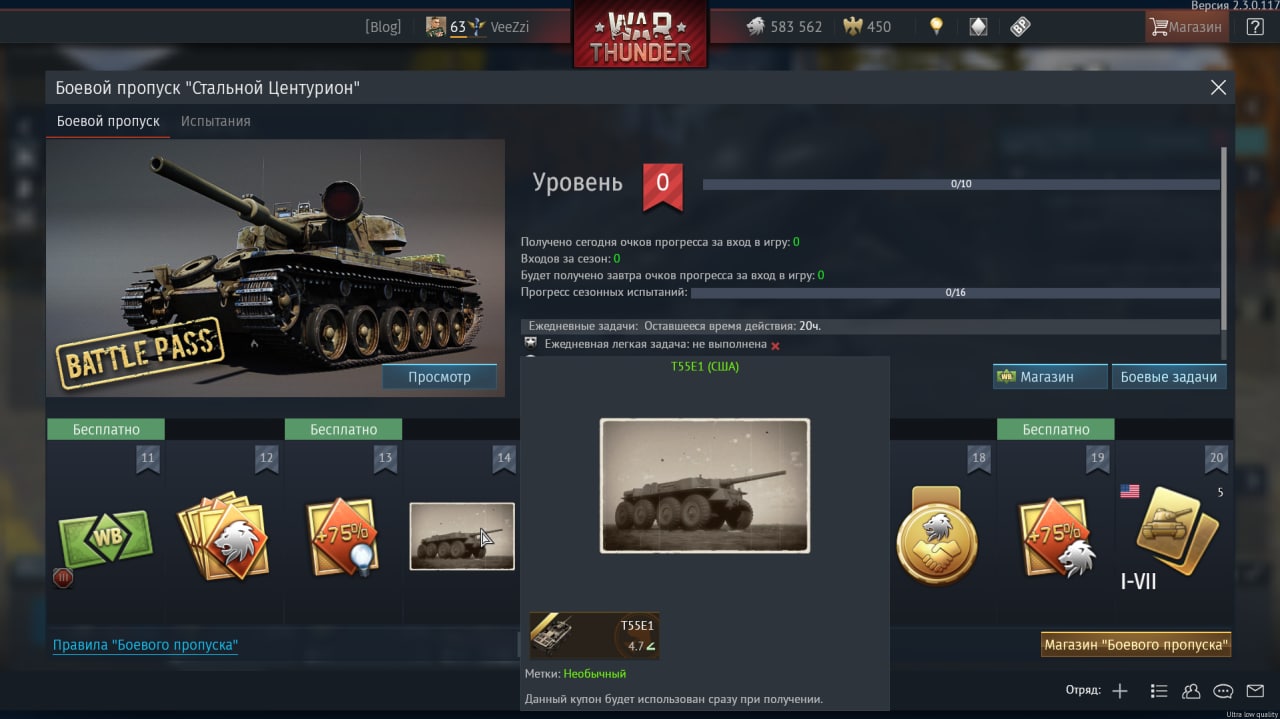
Task: Click the wager green WB reward icon
Action: [x=105, y=541]
